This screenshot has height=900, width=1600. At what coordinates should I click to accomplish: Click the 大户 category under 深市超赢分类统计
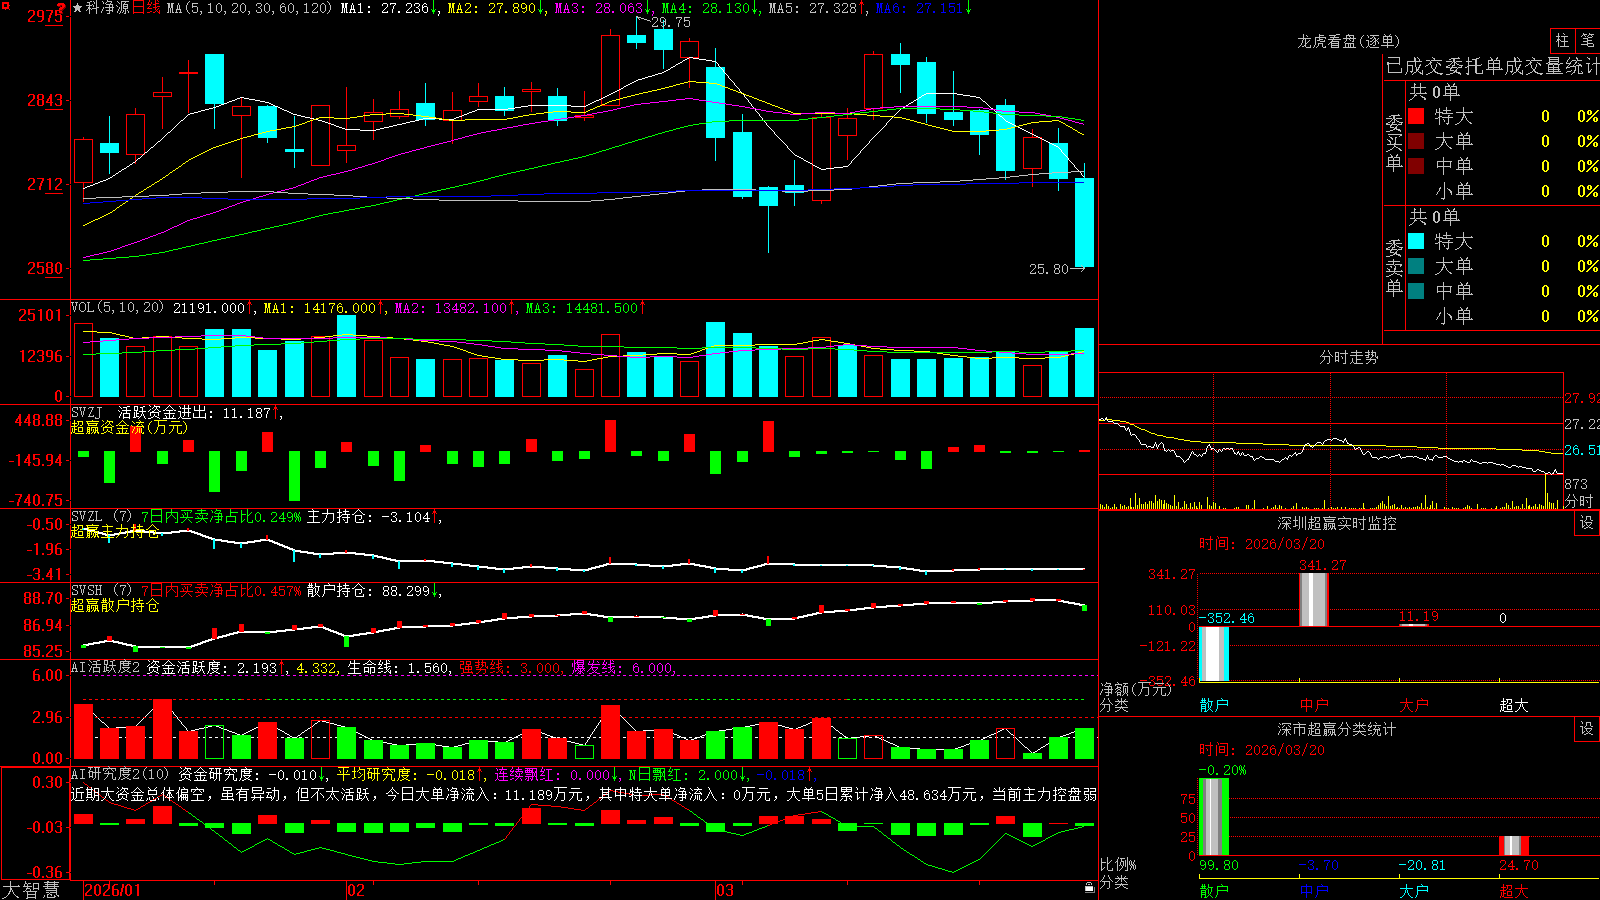[1414, 891]
